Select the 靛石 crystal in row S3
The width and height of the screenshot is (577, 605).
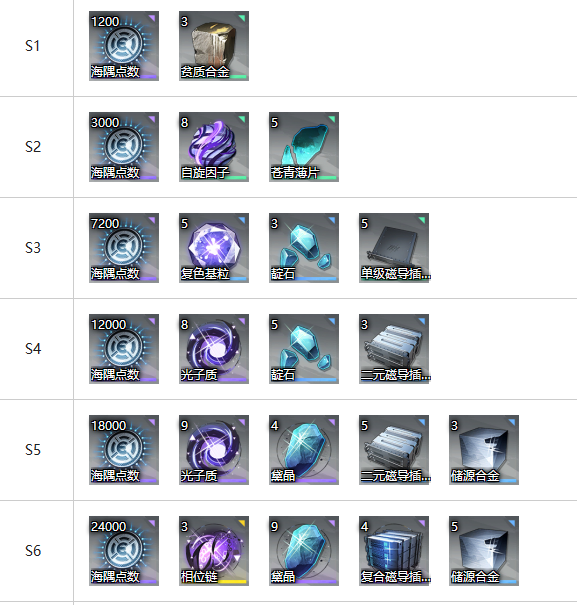(x=304, y=248)
